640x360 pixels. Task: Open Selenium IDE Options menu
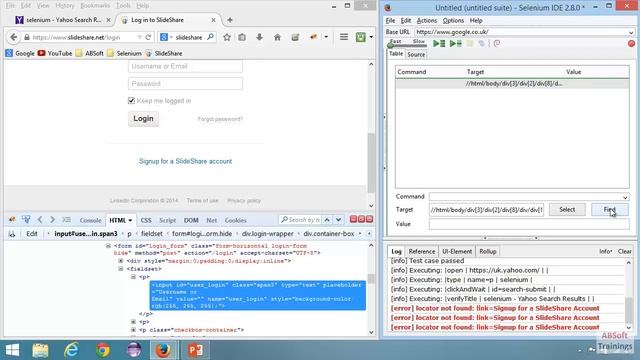coord(453,20)
